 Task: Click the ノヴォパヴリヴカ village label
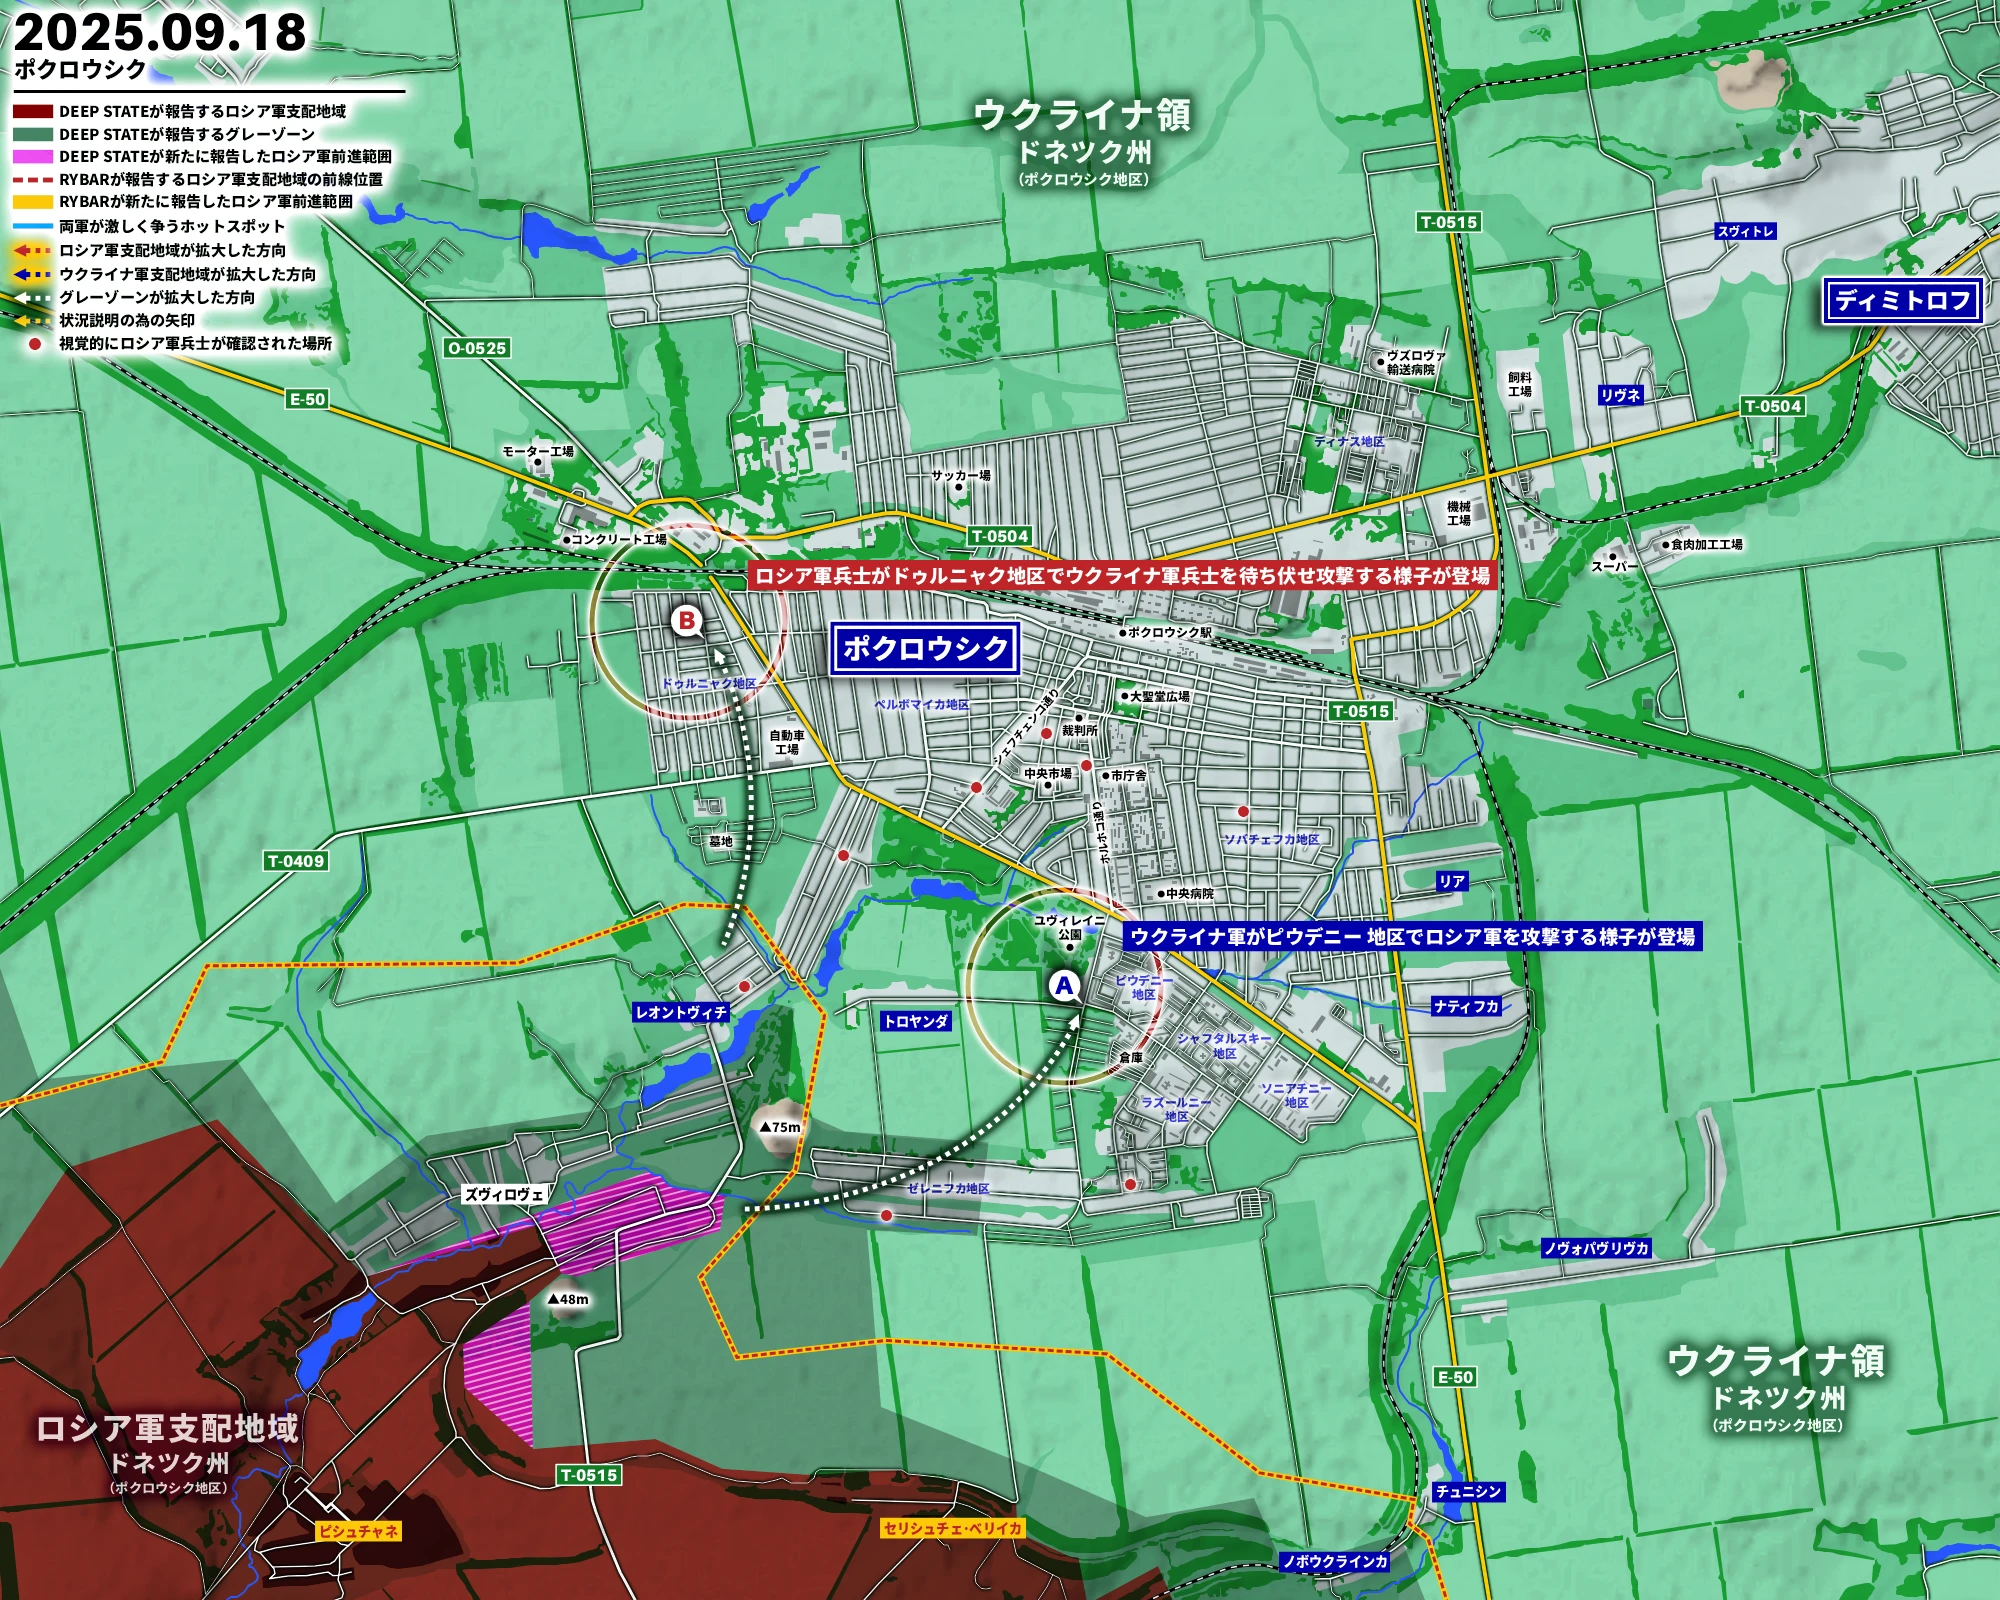(1596, 1248)
